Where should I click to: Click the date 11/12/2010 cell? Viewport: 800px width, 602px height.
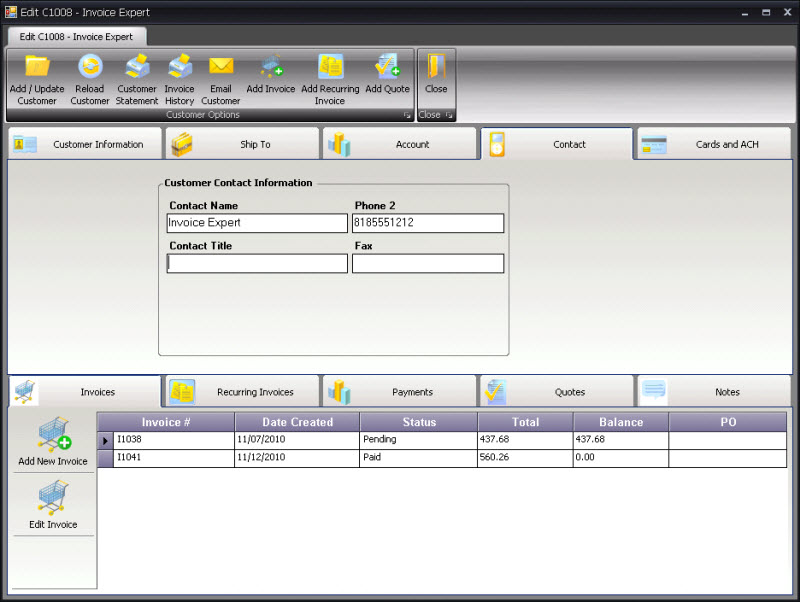coord(297,458)
